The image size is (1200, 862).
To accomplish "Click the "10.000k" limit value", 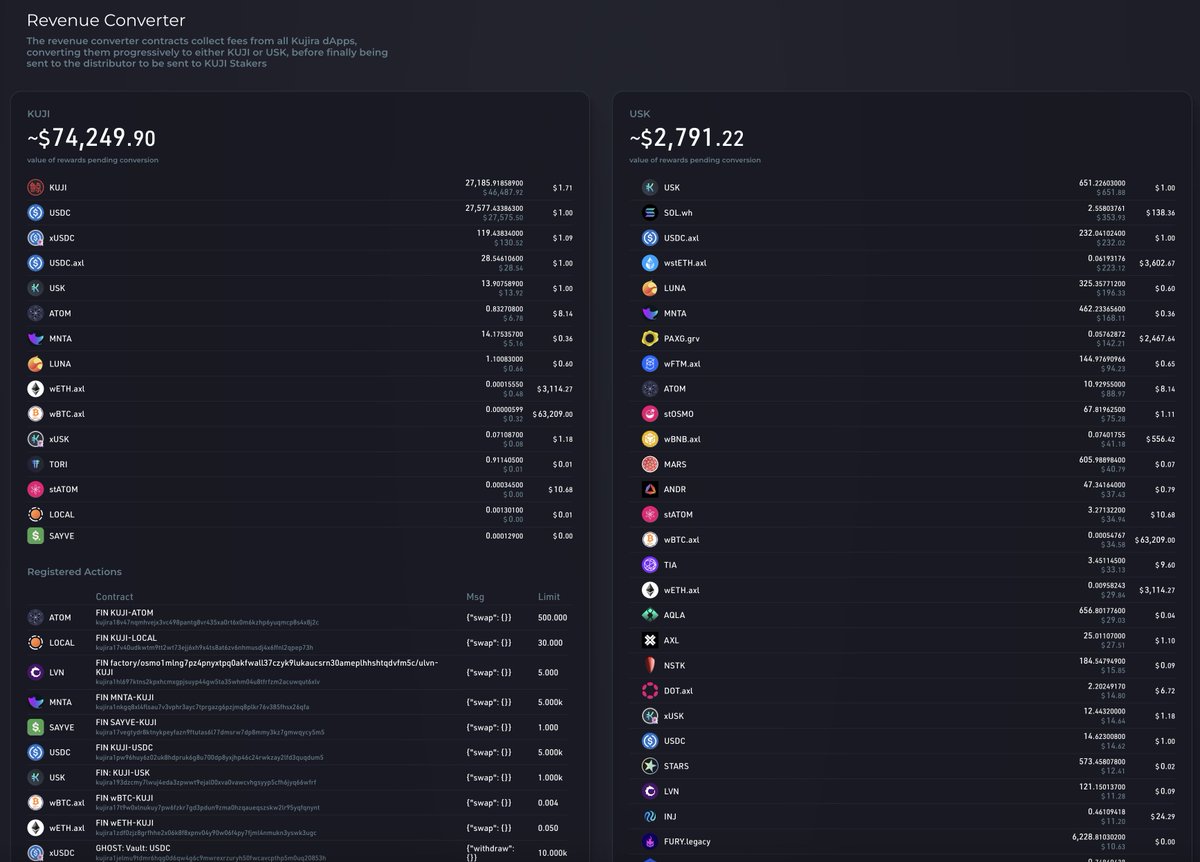I will point(553,853).
